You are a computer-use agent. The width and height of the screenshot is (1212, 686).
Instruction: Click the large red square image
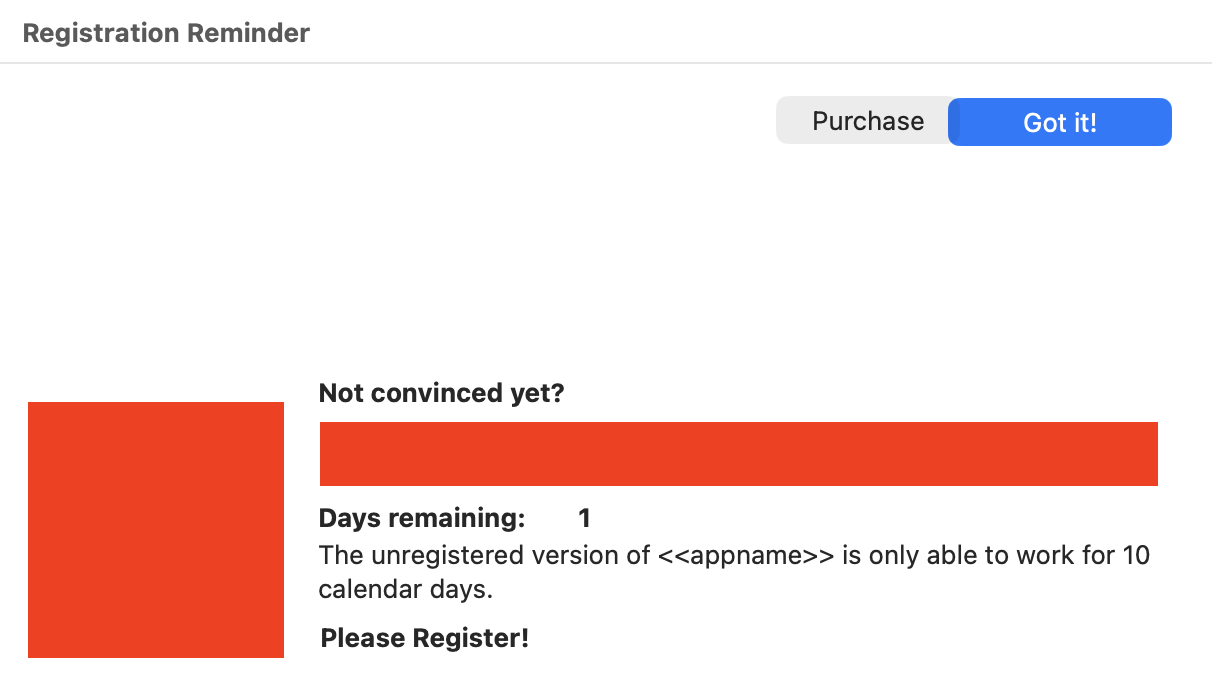pyautogui.click(x=156, y=530)
